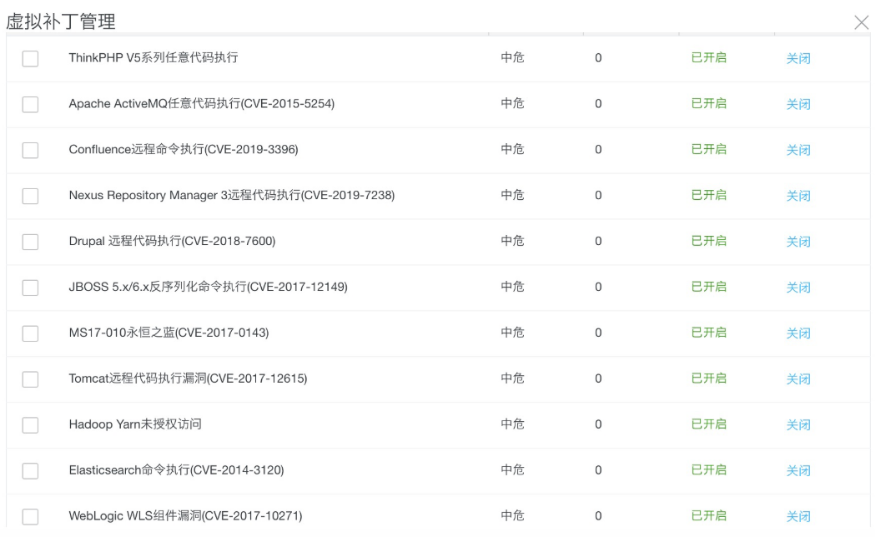Click 中危 severity in Elasticsearch row
Image resolution: width=882 pixels, height=542 pixels.
click(x=512, y=470)
